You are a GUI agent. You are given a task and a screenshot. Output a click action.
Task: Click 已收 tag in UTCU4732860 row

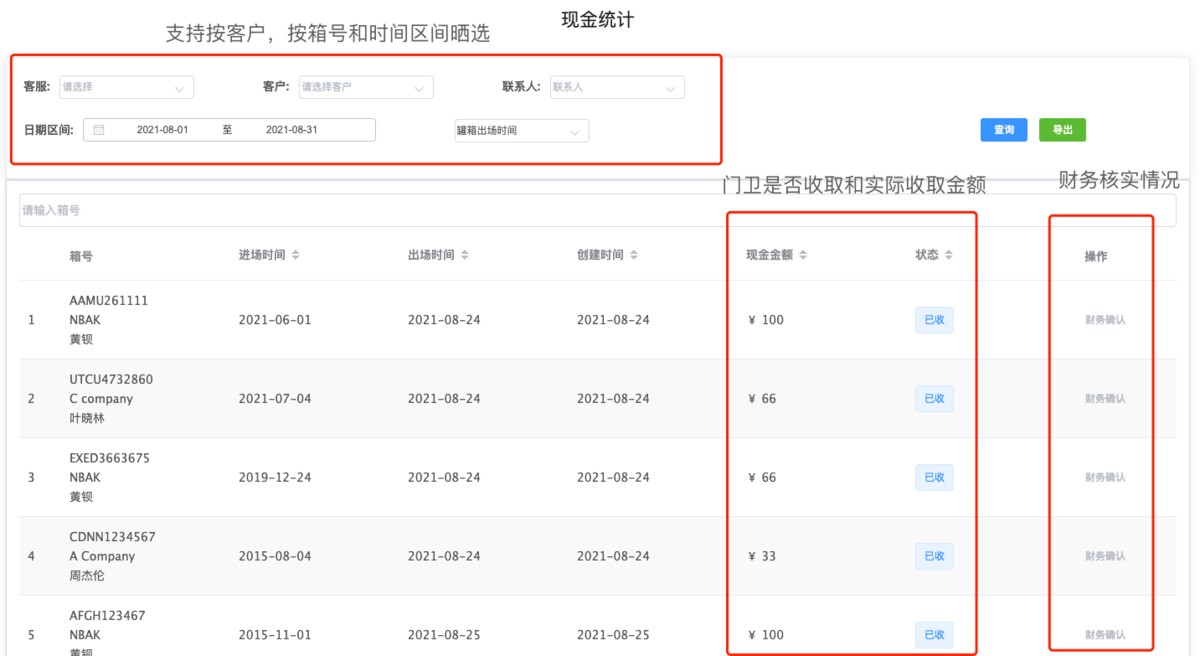tap(934, 399)
